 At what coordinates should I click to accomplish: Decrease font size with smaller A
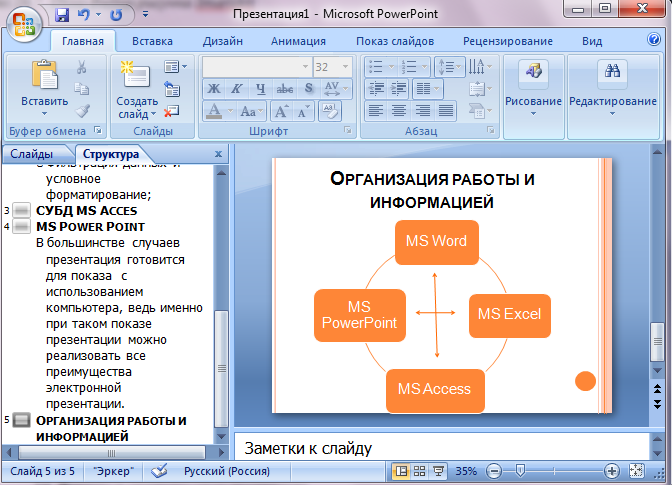303,111
